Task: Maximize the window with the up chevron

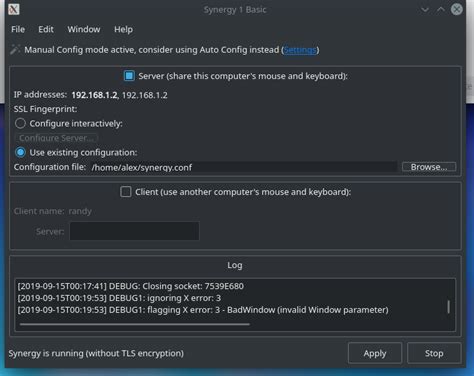Action: pyautogui.click(x=441, y=9)
